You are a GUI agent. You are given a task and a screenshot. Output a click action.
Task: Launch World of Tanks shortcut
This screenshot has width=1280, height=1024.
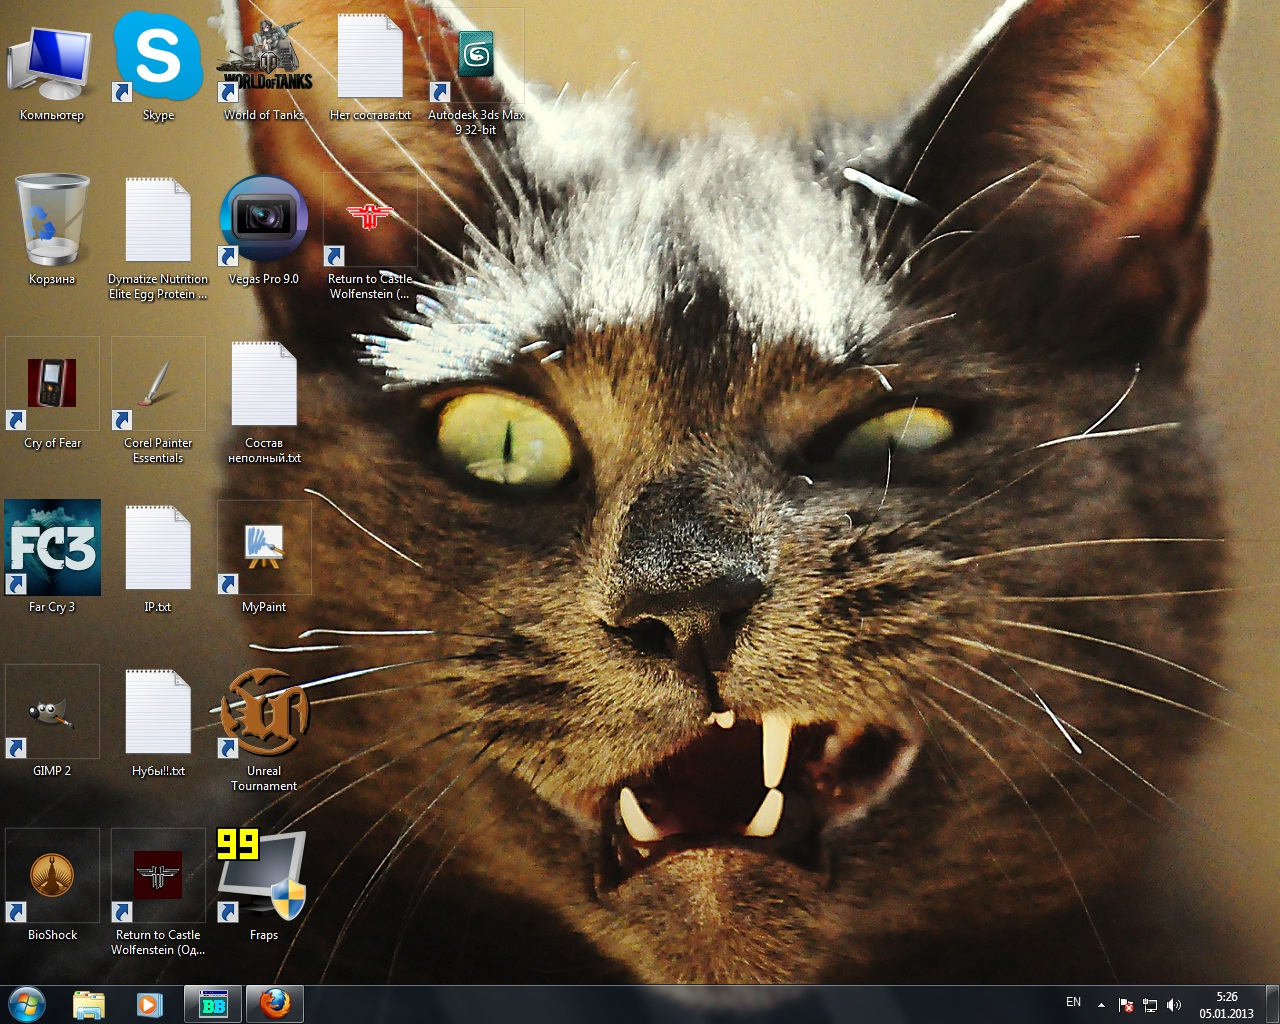point(264,62)
